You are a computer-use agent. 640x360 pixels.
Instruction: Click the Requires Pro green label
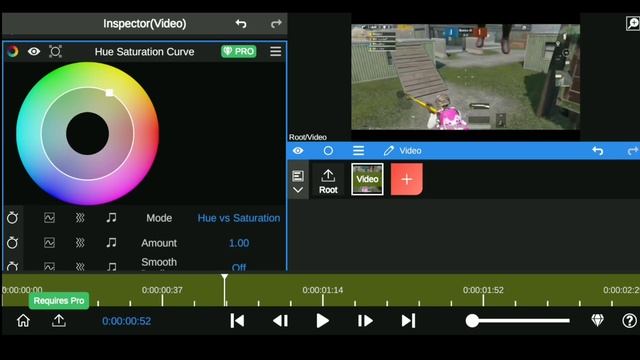pyautogui.click(x=59, y=301)
